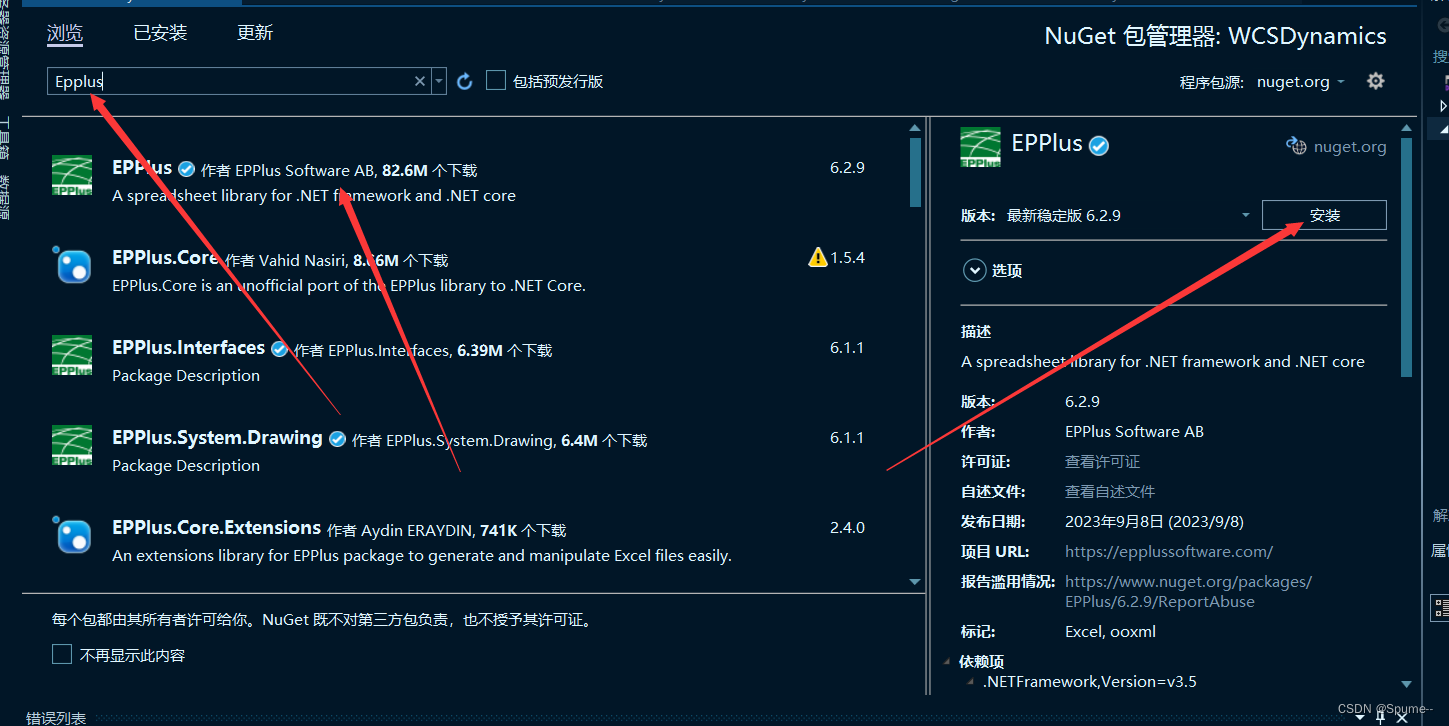Click the package list scrollbar thumb

click(915, 172)
